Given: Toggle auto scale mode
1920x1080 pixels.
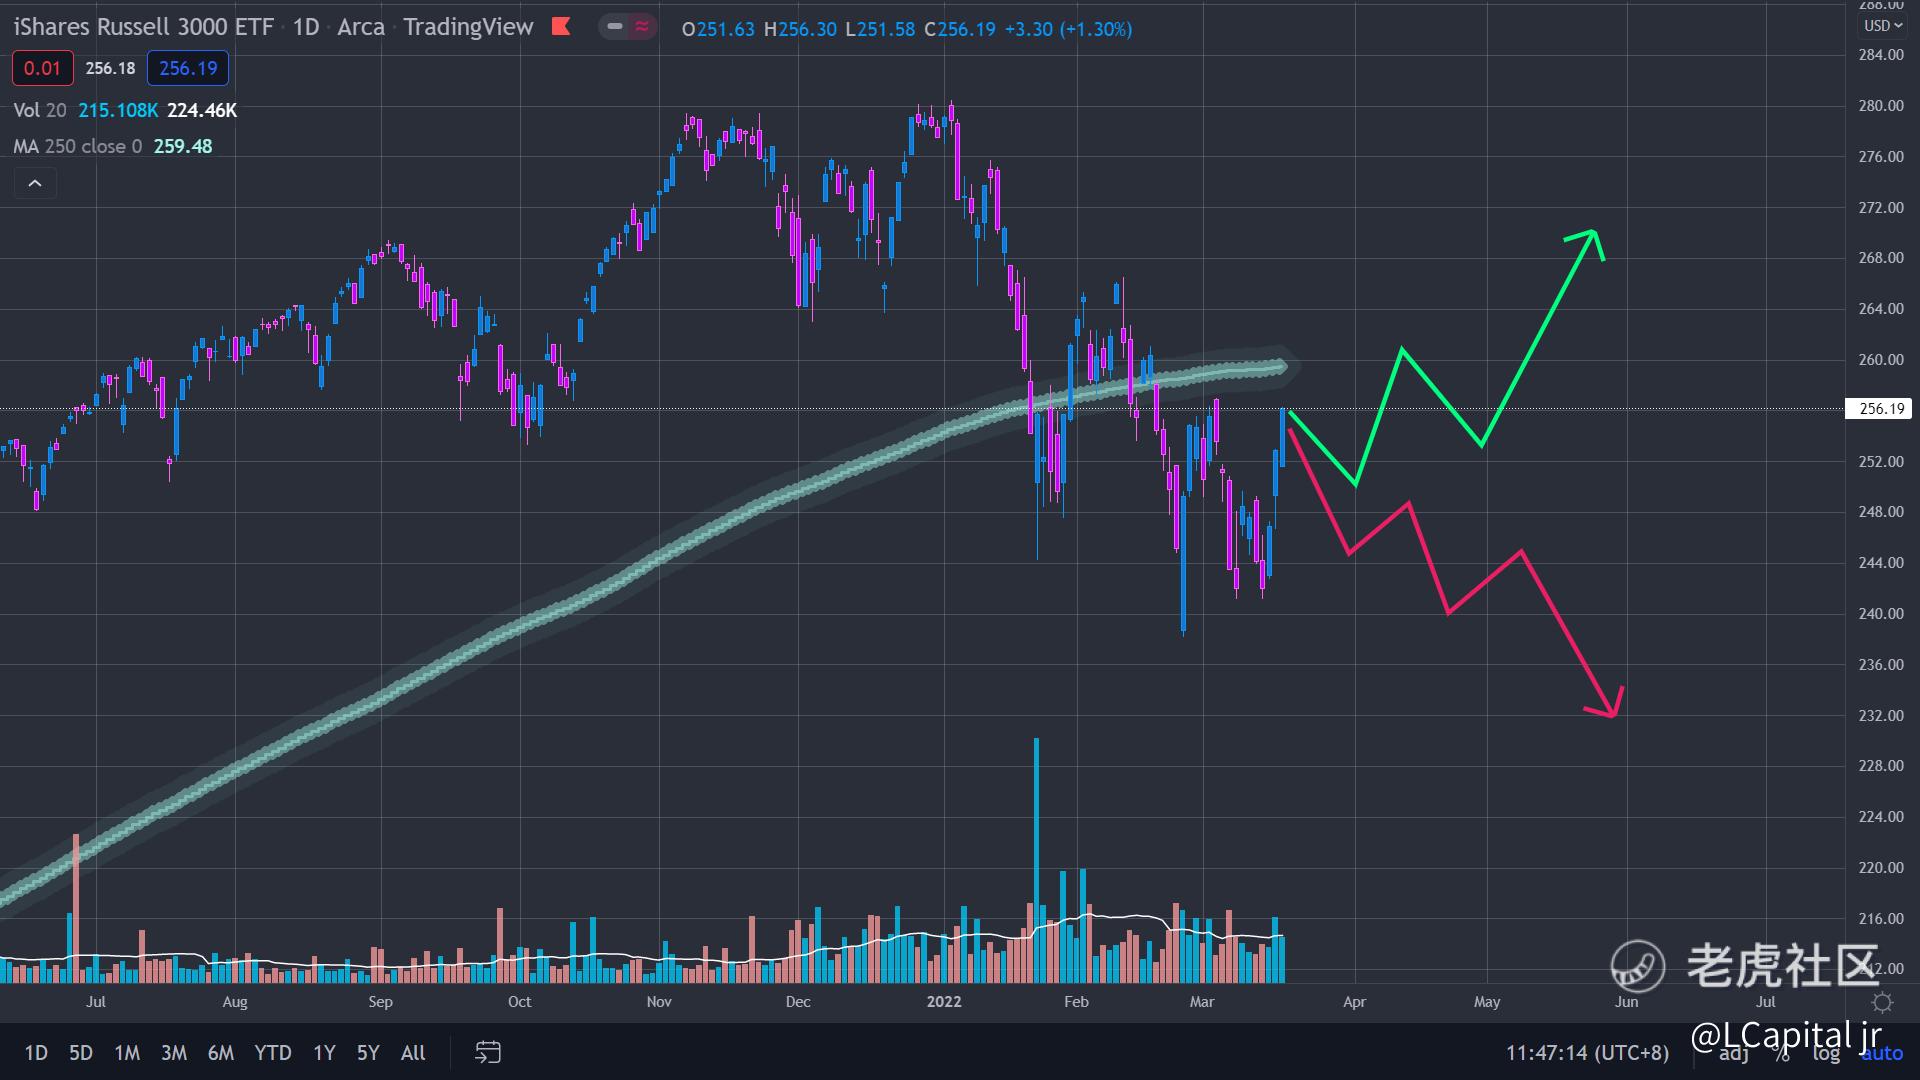Looking at the screenshot, I should [x=1882, y=1053].
